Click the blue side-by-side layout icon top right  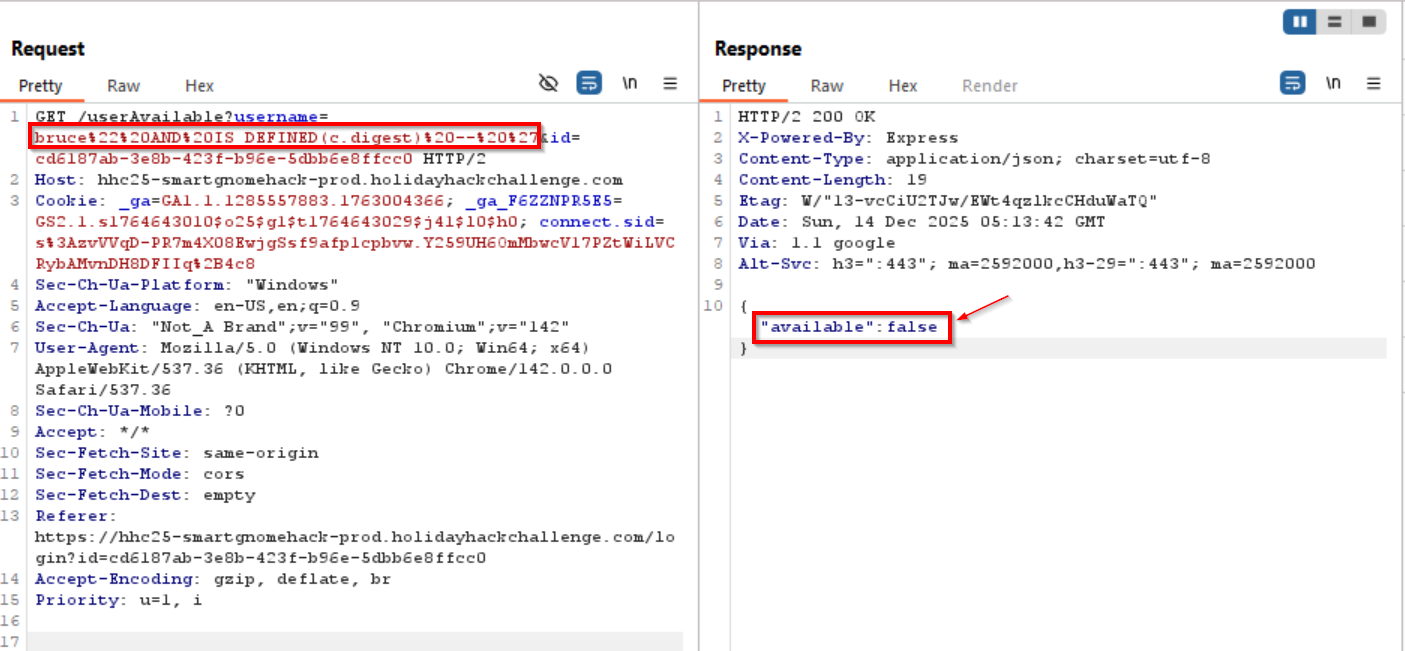pos(1298,21)
